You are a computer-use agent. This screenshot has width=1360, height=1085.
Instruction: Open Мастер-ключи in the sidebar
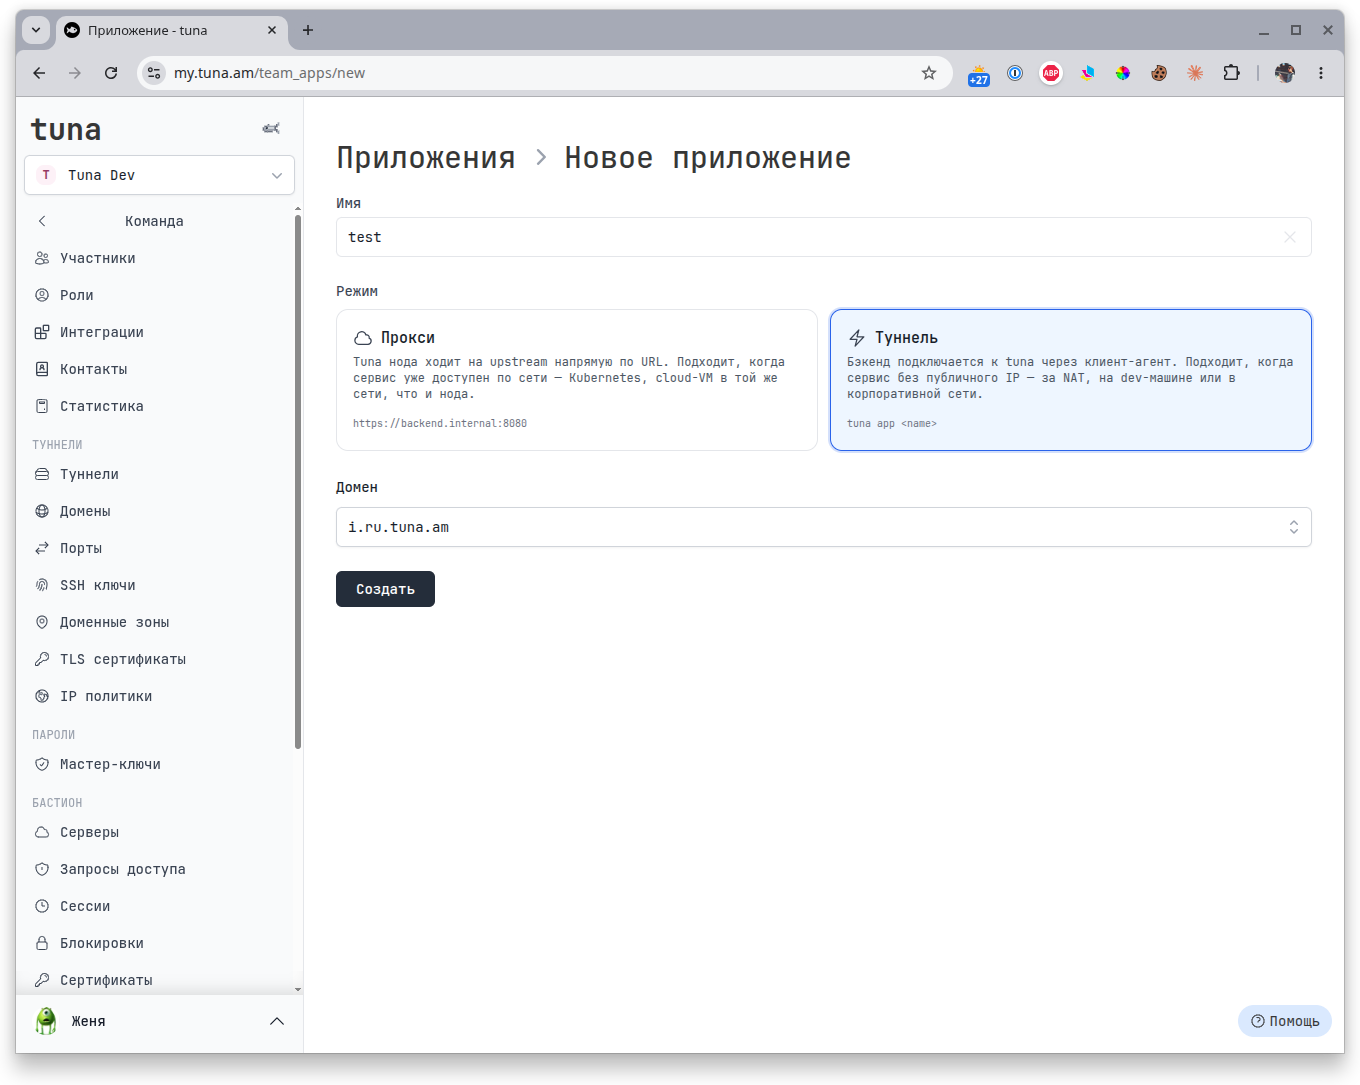[x=110, y=764]
